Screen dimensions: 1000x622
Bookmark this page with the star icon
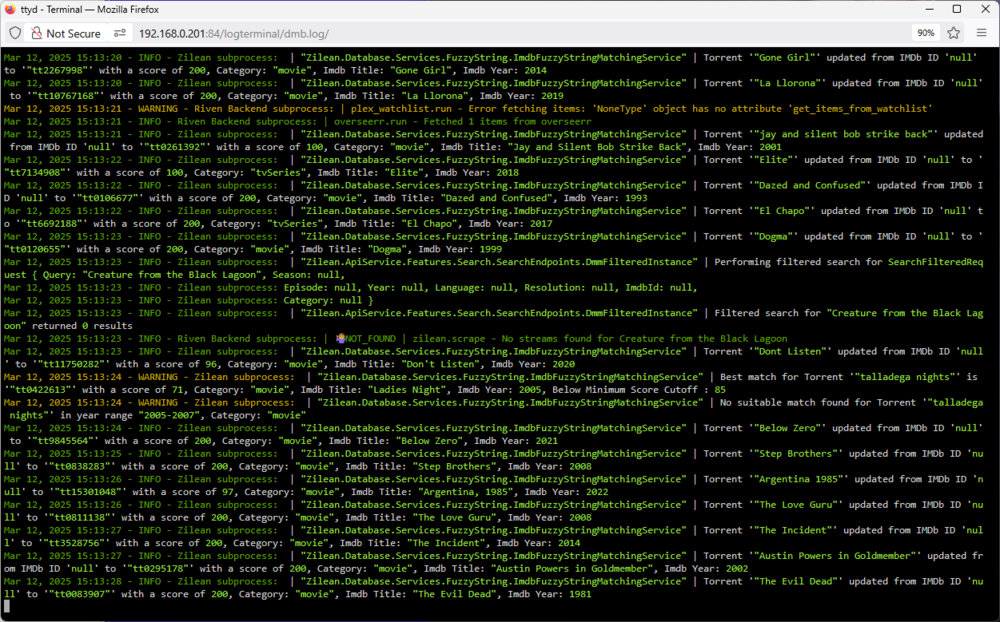(x=953, y=33)
